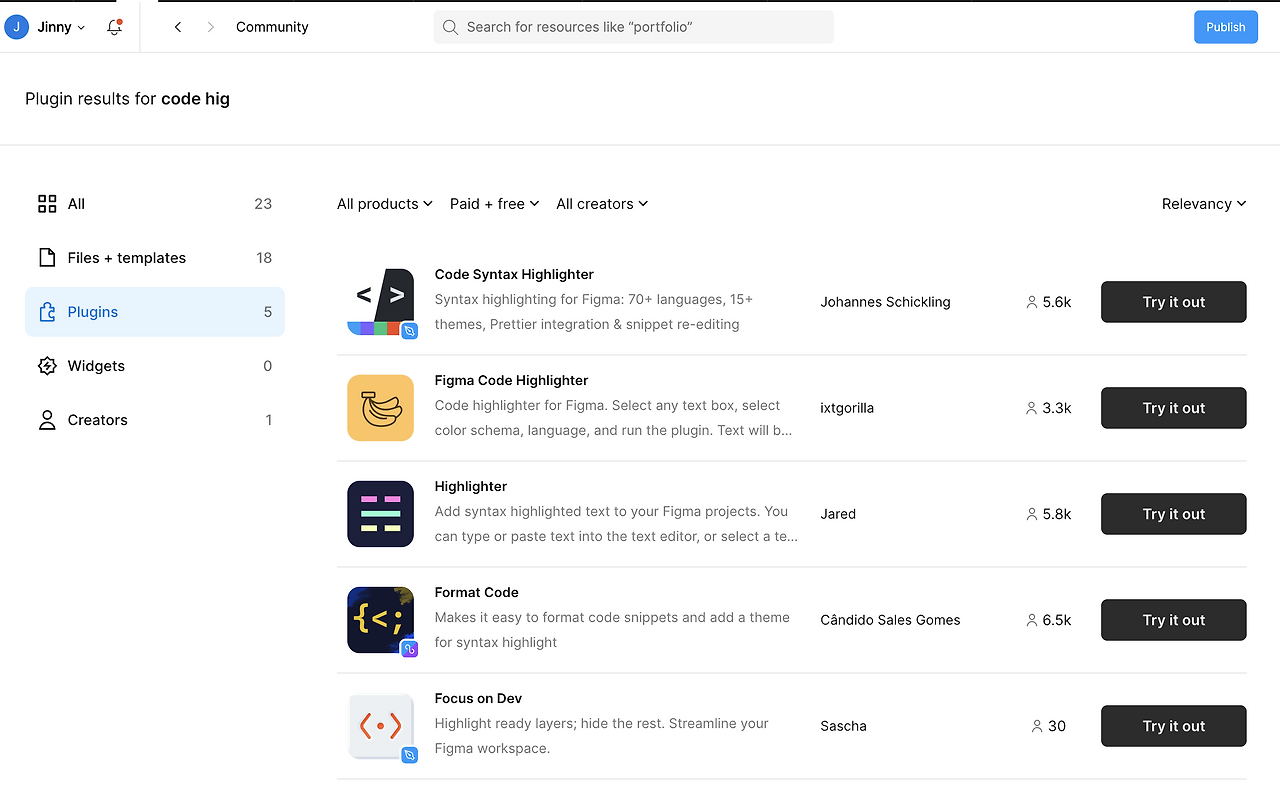The image size is (1280, 792).
Task: Click user count icon for Code Syntax Highlighter
Action: pos(1032,302)
